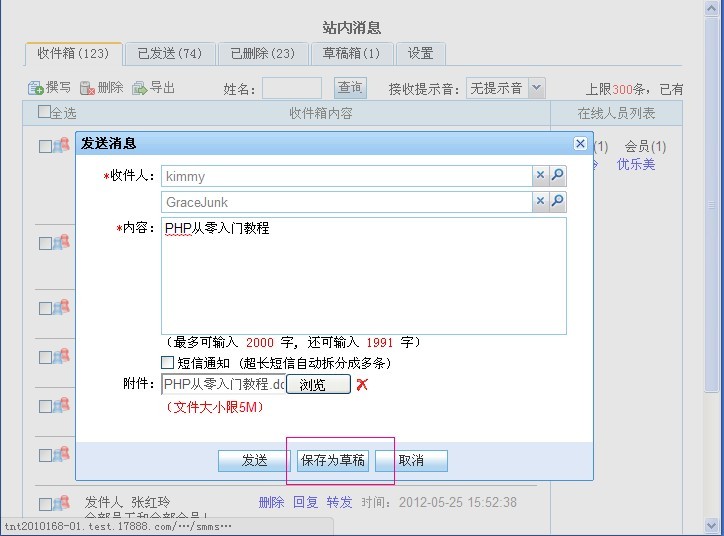Click the search icon beside GraceJunk recipient
This screenshot has width=724, height=536.
coord(558,201)
